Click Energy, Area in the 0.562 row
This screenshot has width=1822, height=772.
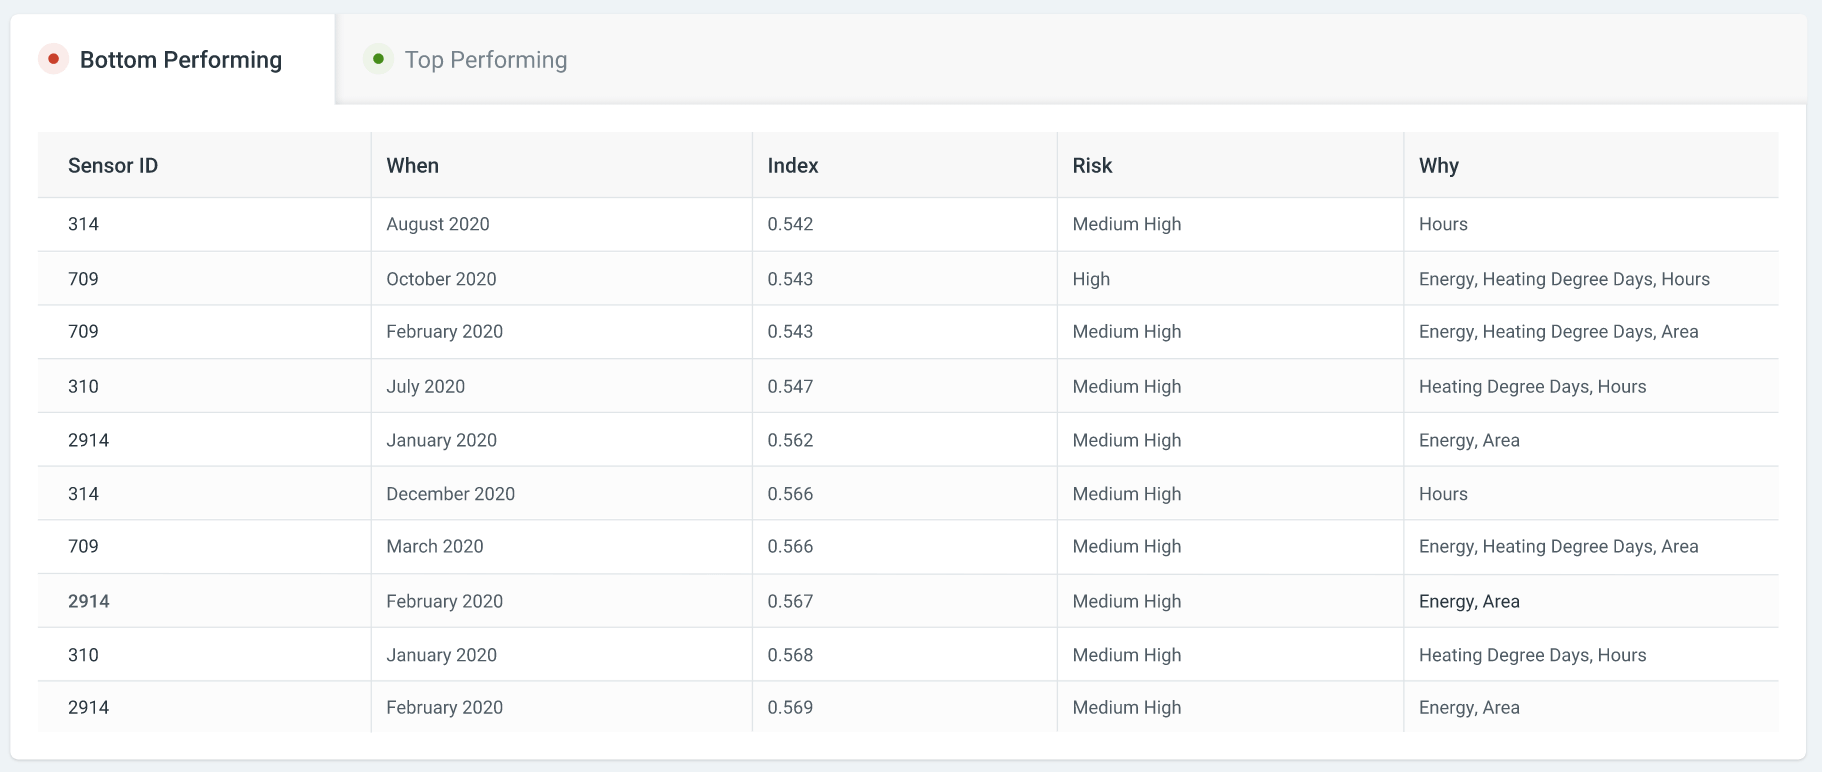click(1469, 440)
